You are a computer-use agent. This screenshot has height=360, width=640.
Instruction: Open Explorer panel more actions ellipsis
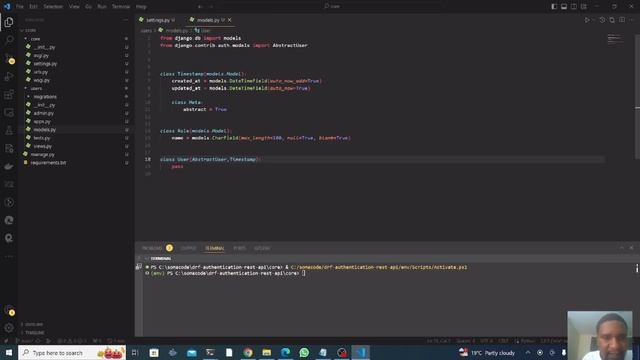(x=125, y=20)
